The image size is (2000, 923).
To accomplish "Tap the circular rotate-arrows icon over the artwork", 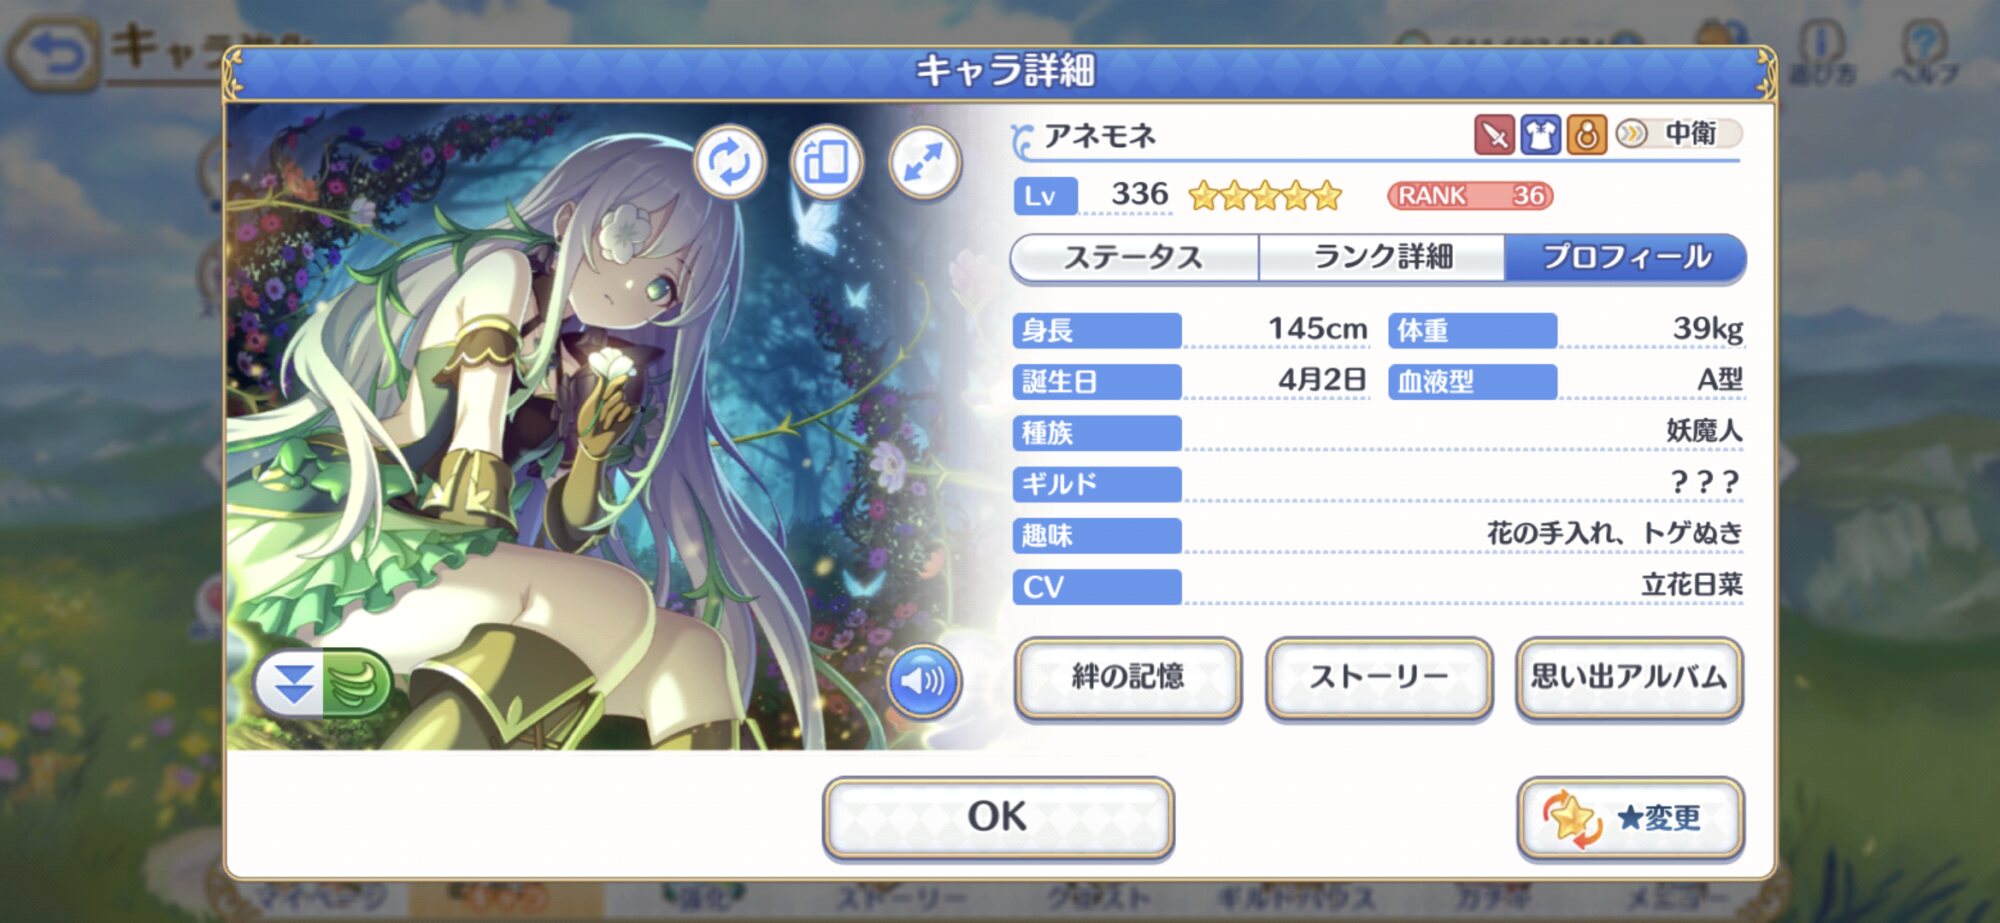I will click(729, 162).
